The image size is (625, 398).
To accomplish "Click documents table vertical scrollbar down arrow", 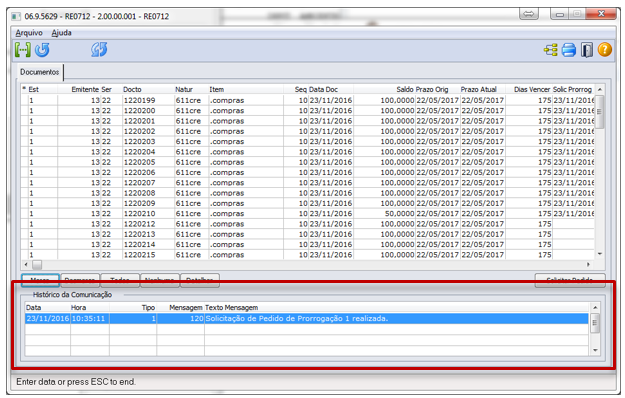I will [x=599, y=254].
